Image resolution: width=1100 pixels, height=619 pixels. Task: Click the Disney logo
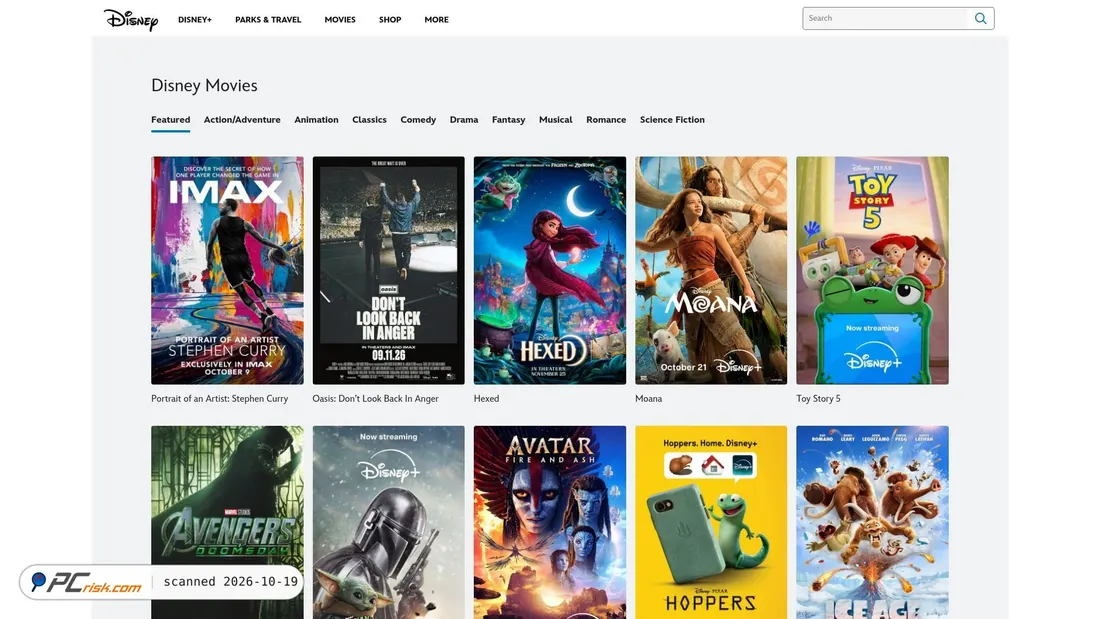(x=130, y=20)
